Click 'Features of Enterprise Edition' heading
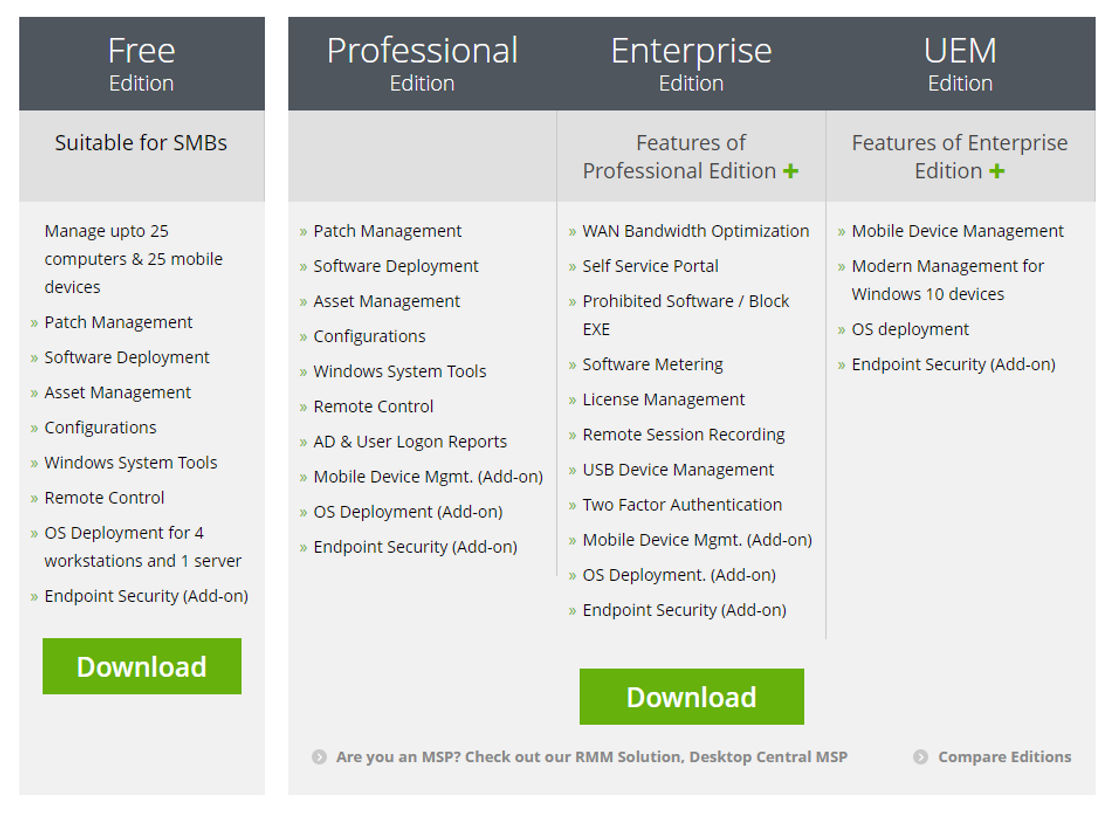 click(960, 157)
